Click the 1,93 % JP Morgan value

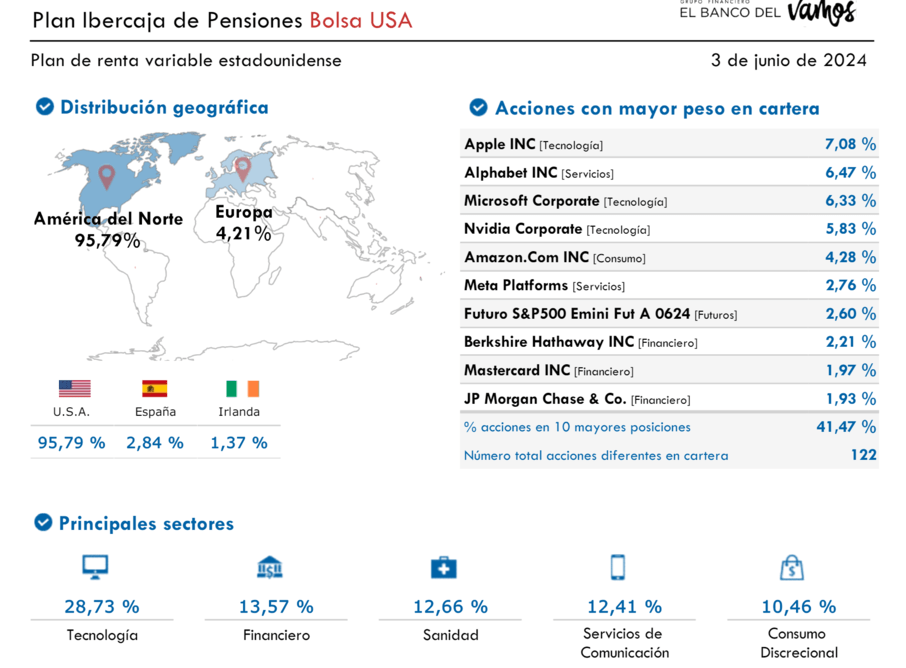coord(850,399)
